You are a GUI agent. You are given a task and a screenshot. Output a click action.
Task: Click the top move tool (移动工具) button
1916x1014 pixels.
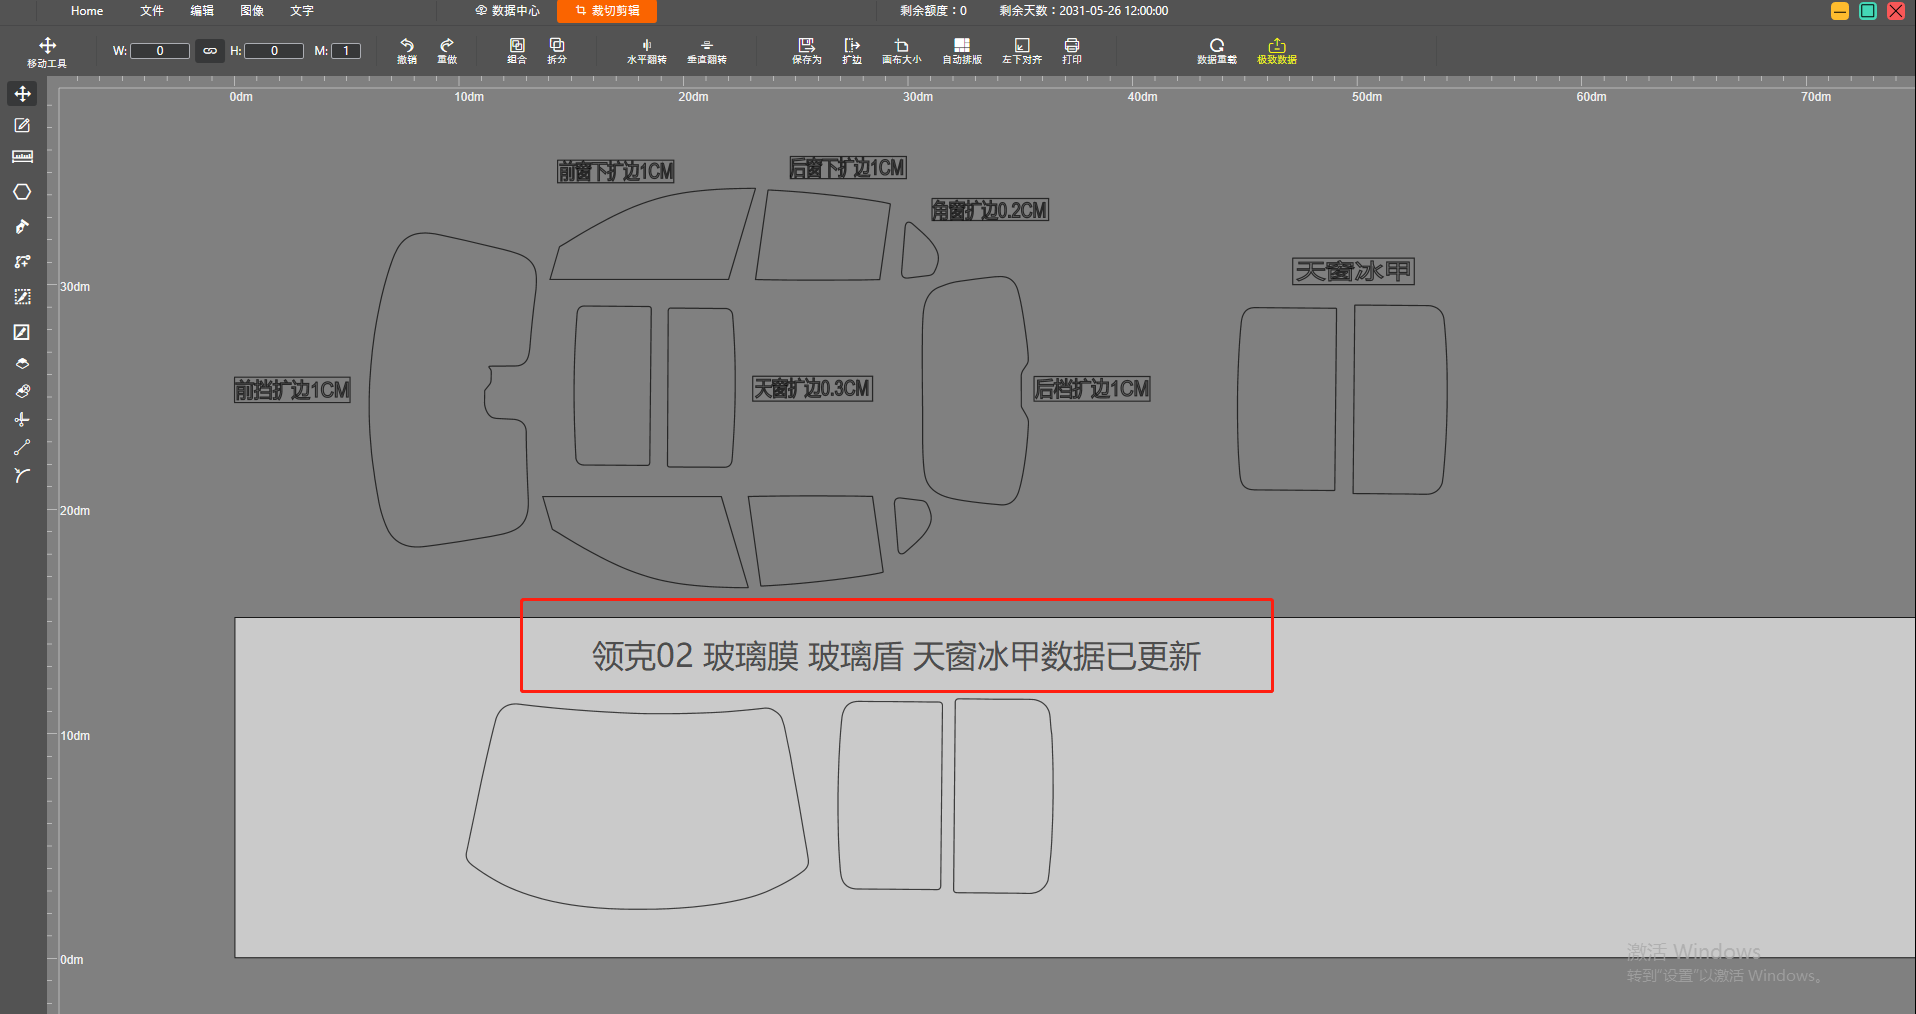pyautogui.click(x=47, y=52)
